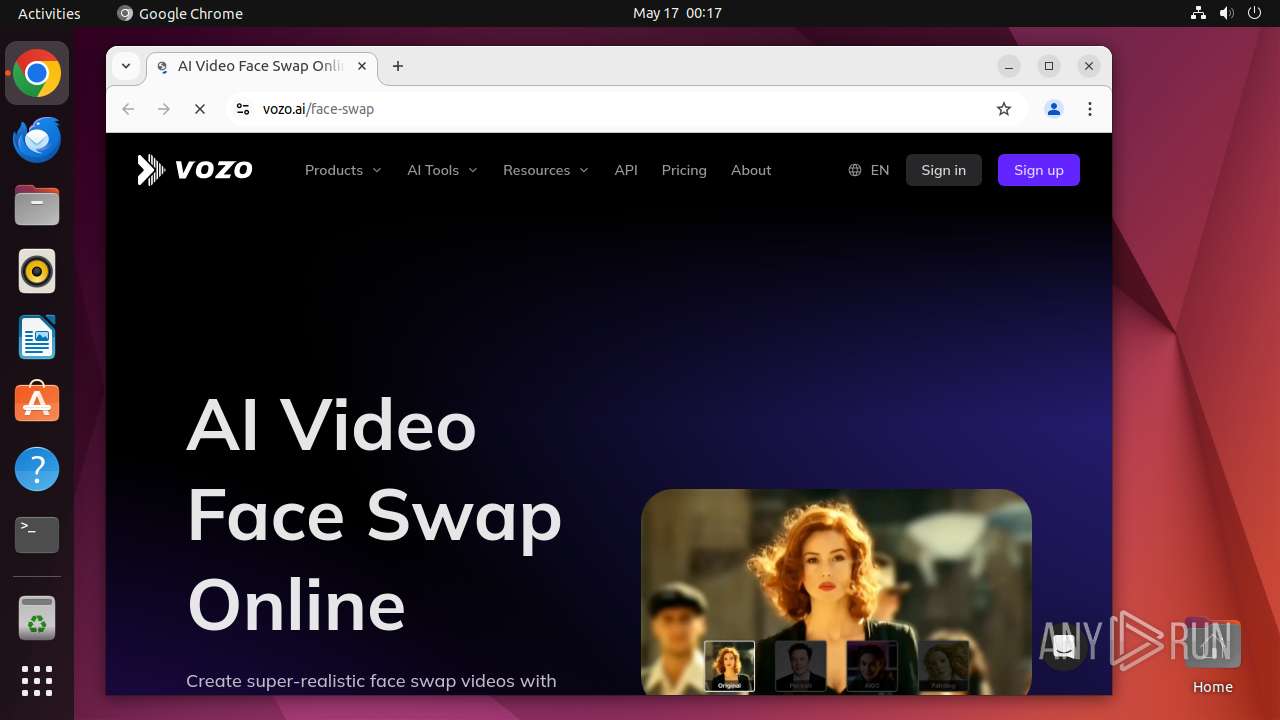Launch Rhythmbox from the dock
The height and width of the screenshot is (720, 1280).
coord(37,271)
